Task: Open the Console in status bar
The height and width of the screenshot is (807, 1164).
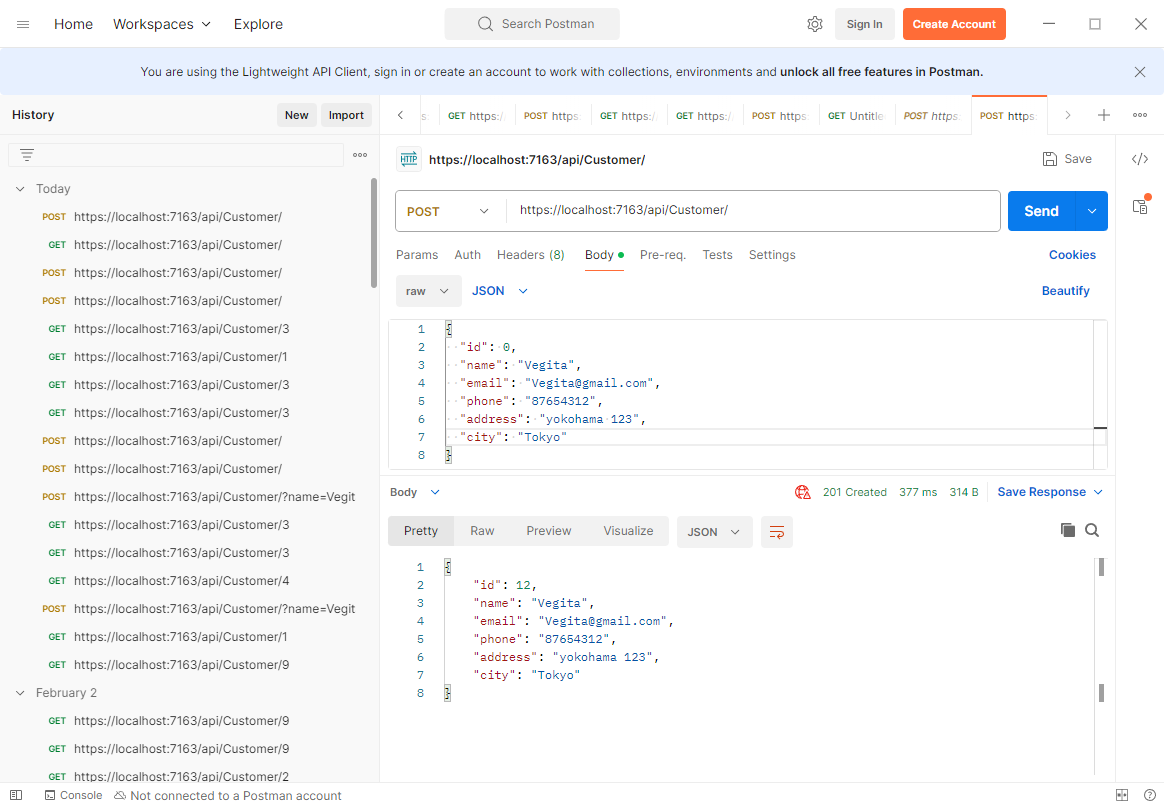Action: (x=72, y=796)
